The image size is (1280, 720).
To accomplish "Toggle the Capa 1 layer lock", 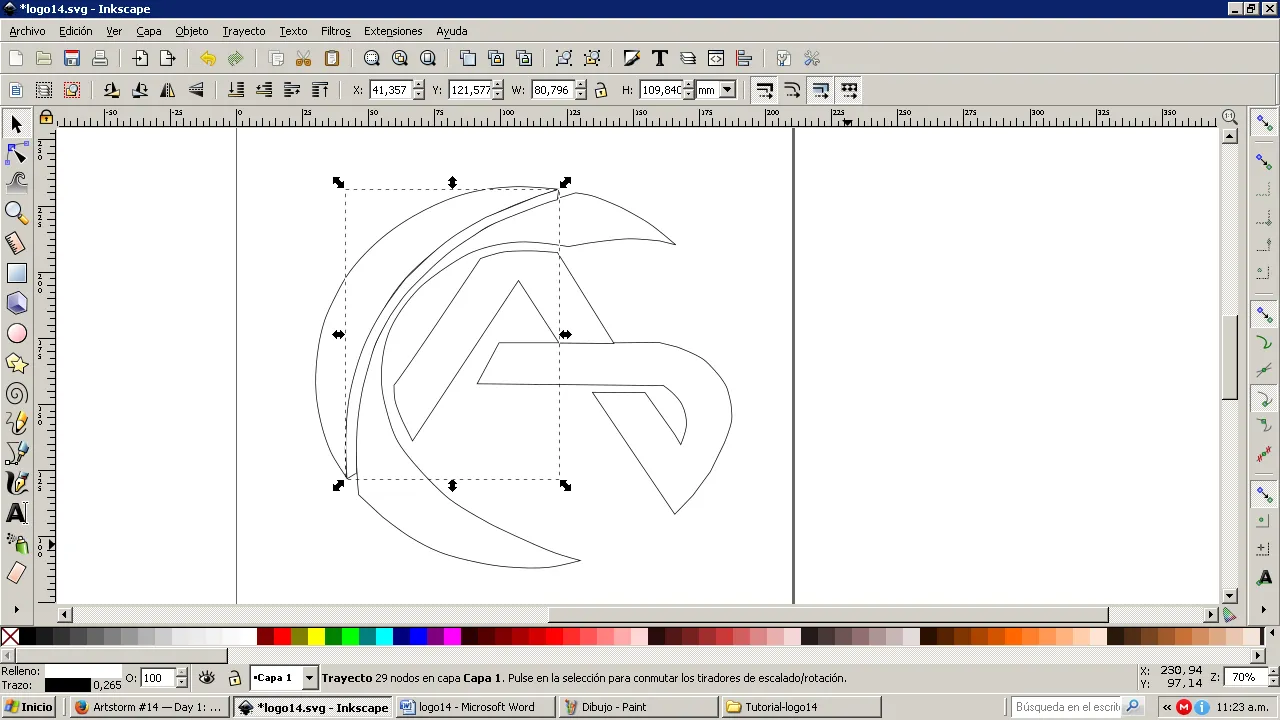I will (x=235, y=678).
